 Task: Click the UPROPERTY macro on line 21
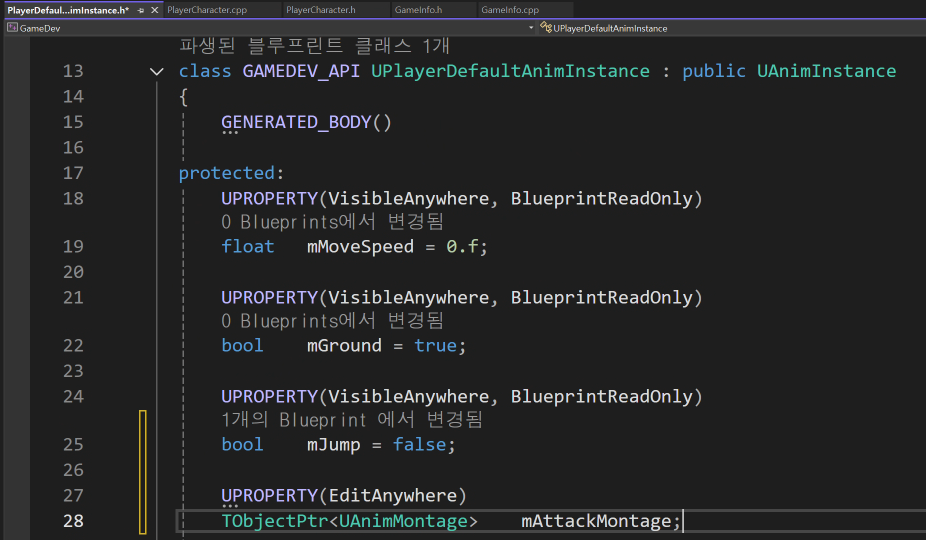[270, 298]
